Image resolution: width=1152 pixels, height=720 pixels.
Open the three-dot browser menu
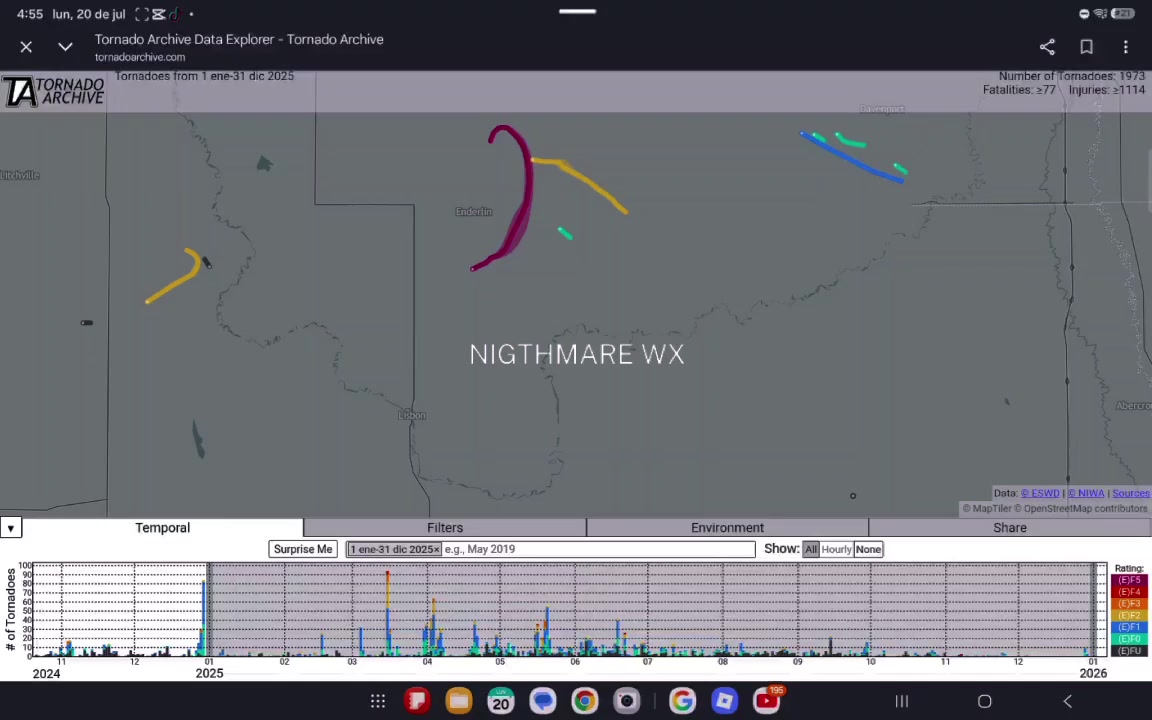pos(1126,47)
